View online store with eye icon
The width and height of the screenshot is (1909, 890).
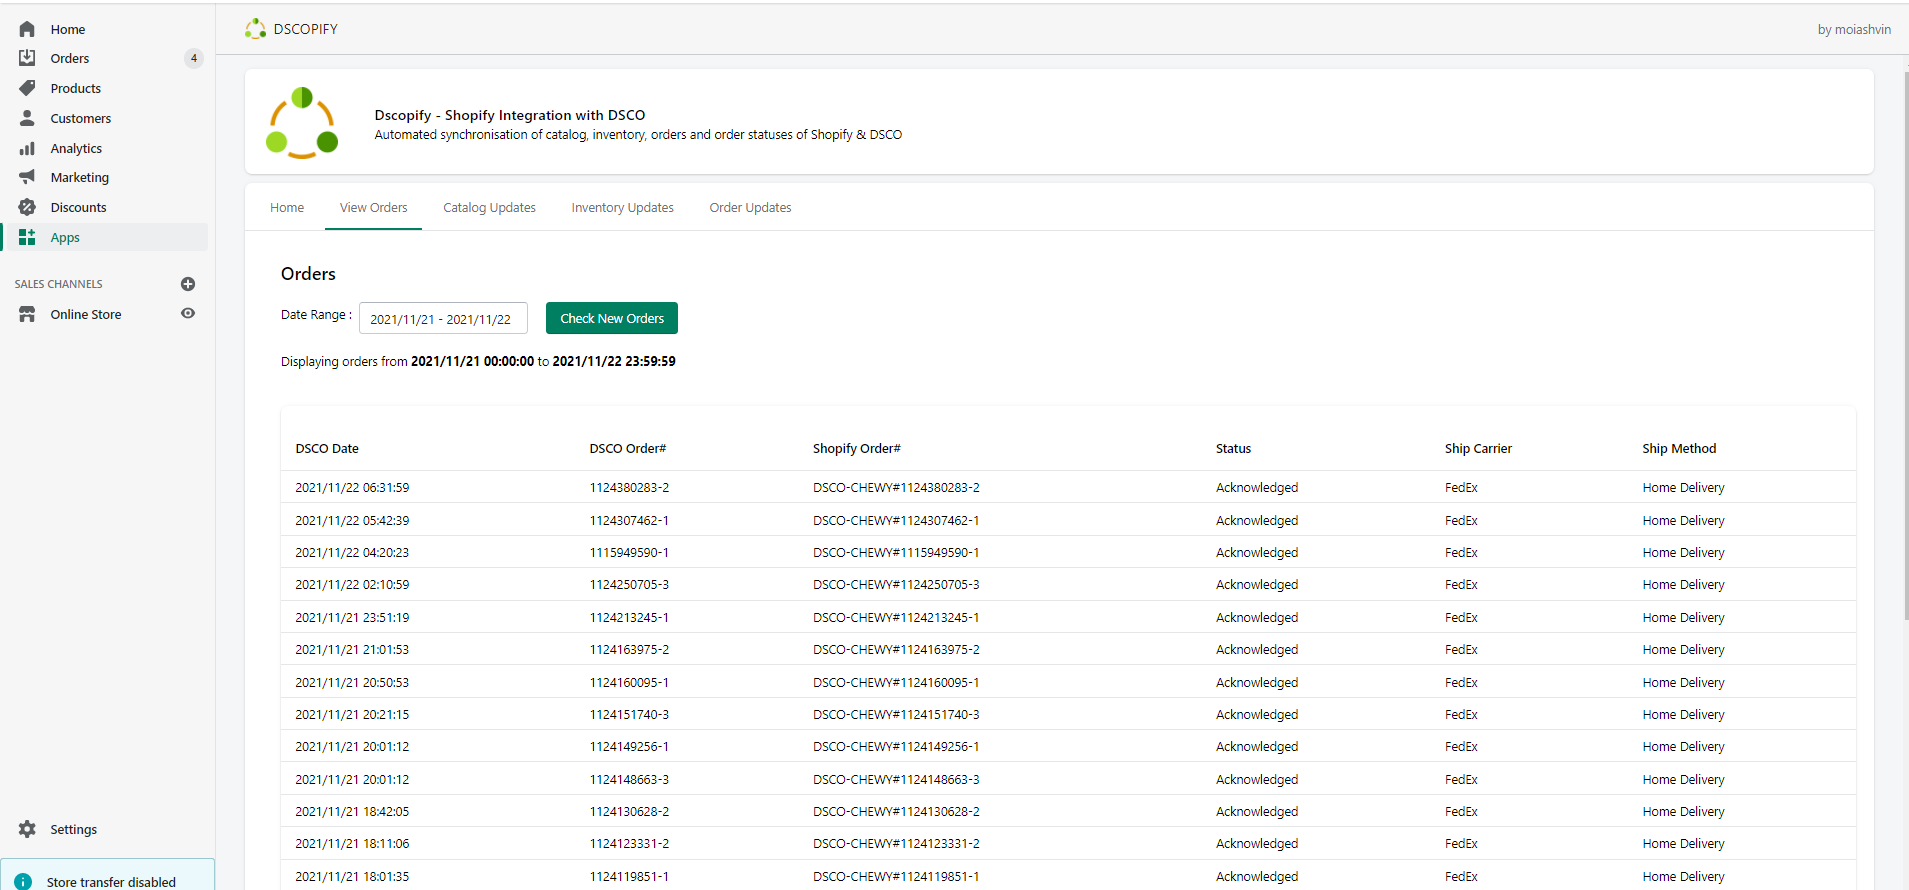coord(188,313)
